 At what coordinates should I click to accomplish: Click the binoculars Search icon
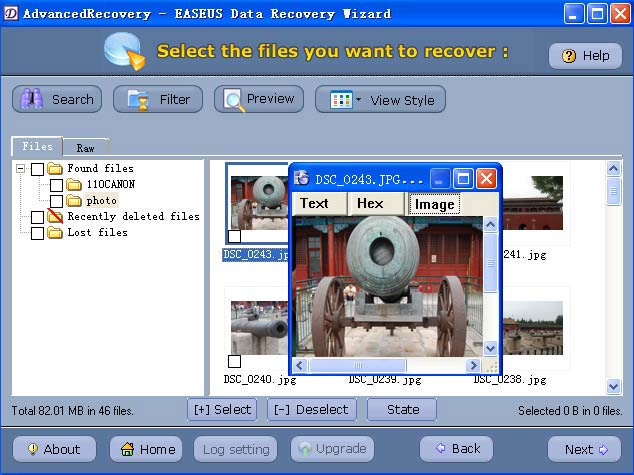(x=33, y=99)
